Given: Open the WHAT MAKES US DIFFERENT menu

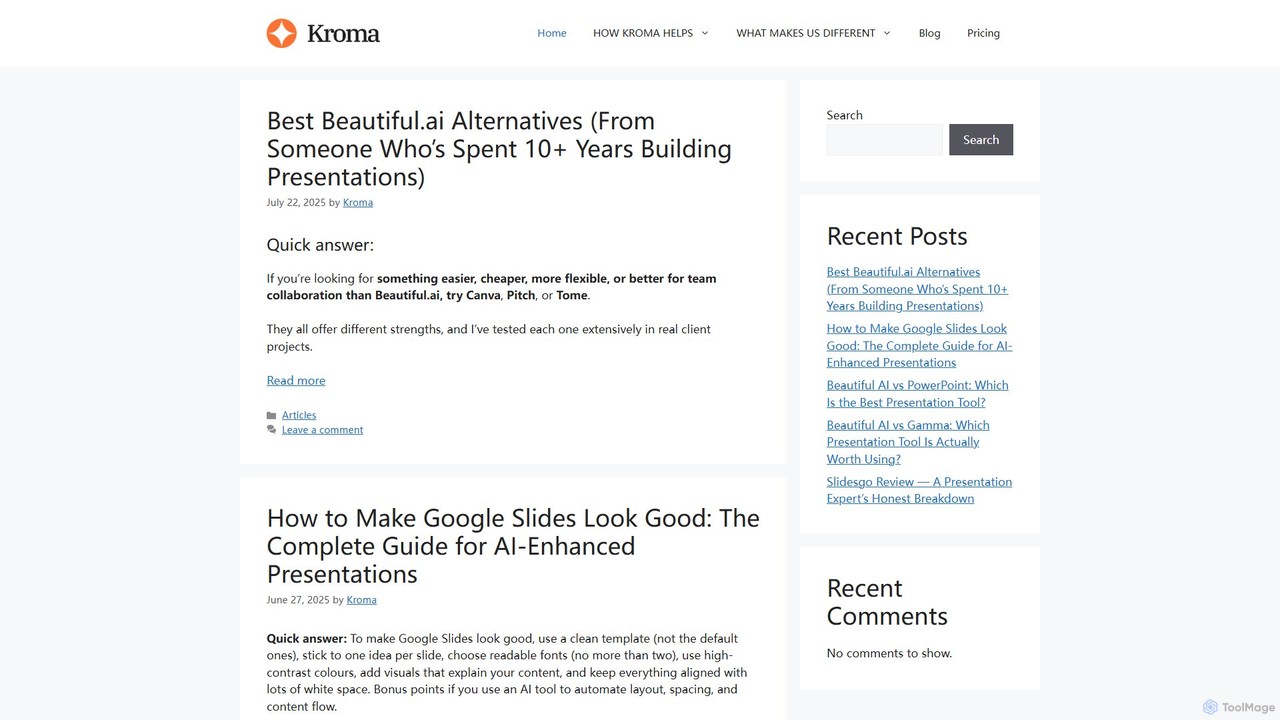Looking at the screenshot, I should click(x=806, y=33).
